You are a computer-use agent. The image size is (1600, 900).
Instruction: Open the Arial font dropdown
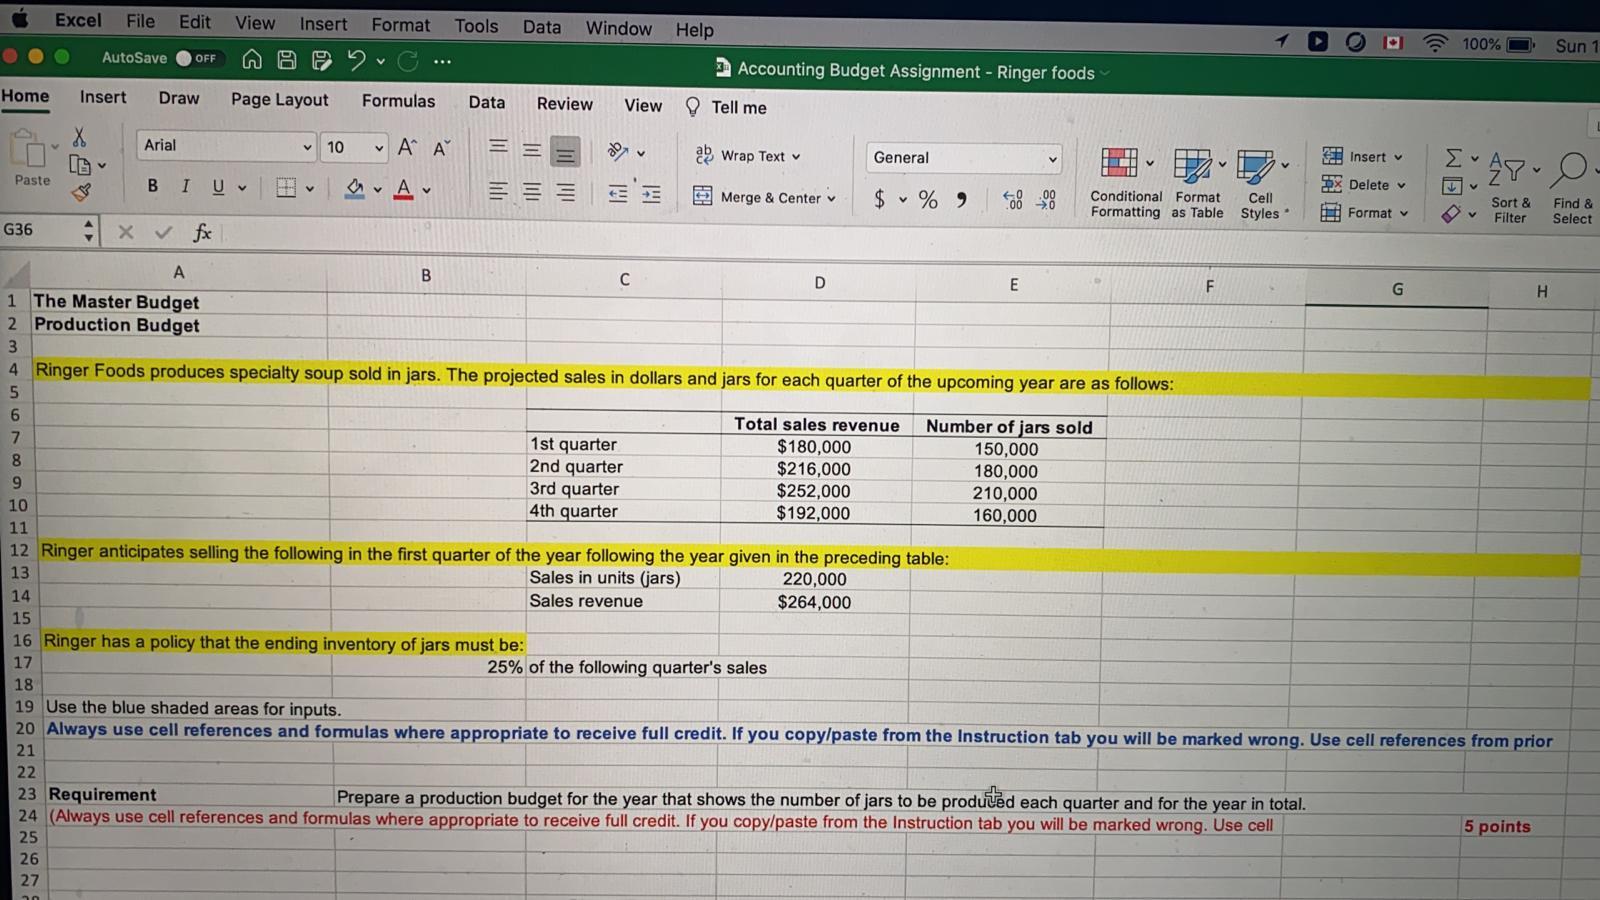click(x=307, y=146)
